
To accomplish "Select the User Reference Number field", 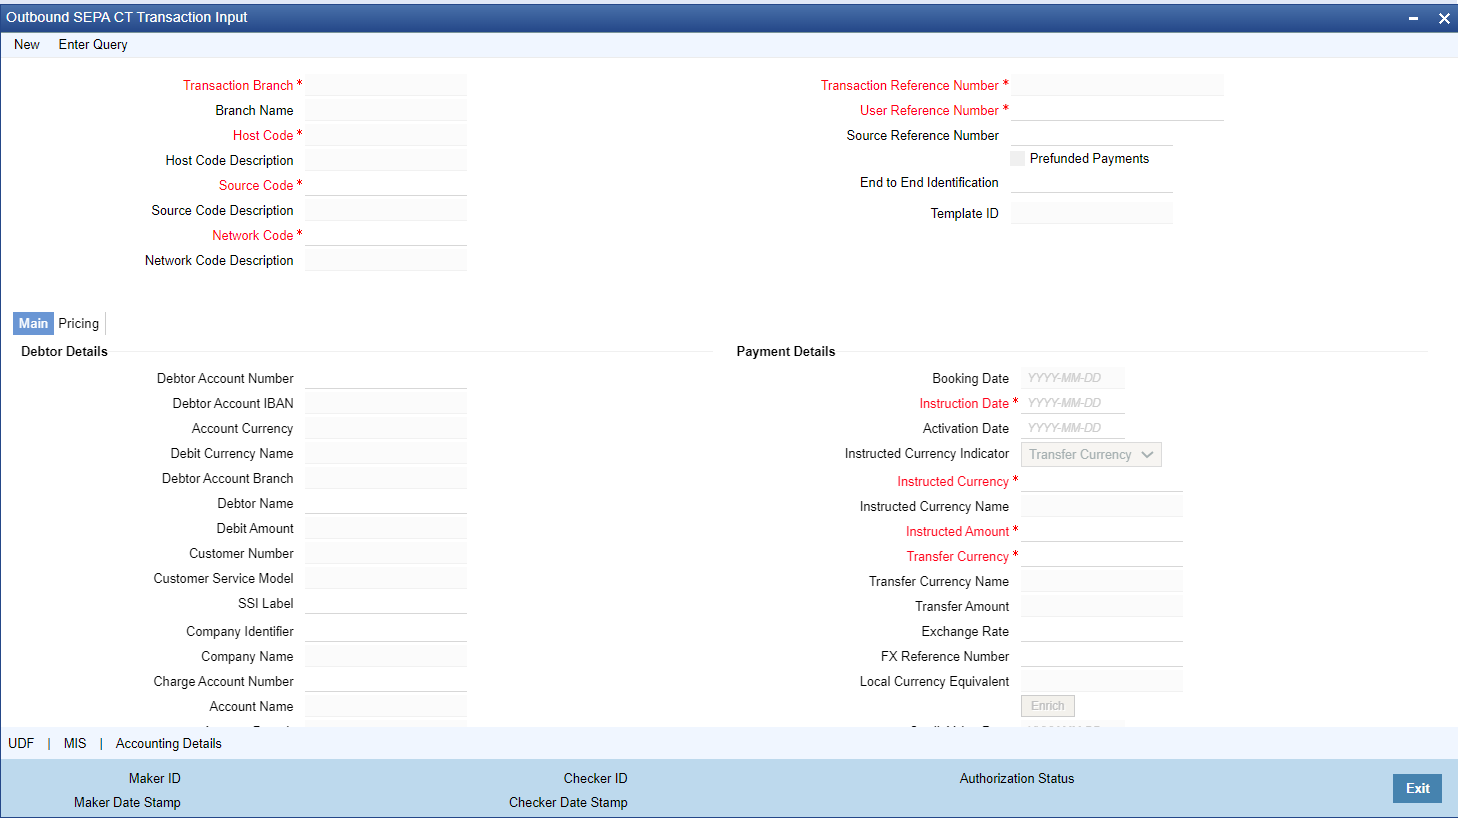I will tap(1117, 110).
